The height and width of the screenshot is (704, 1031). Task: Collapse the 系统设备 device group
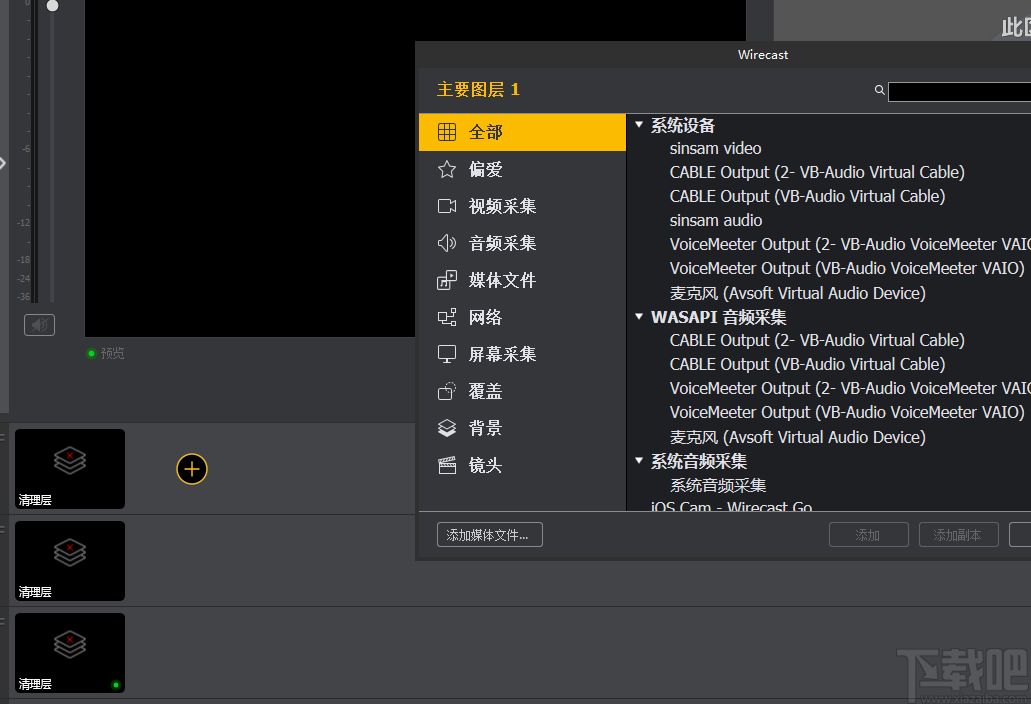pos(640,125)
